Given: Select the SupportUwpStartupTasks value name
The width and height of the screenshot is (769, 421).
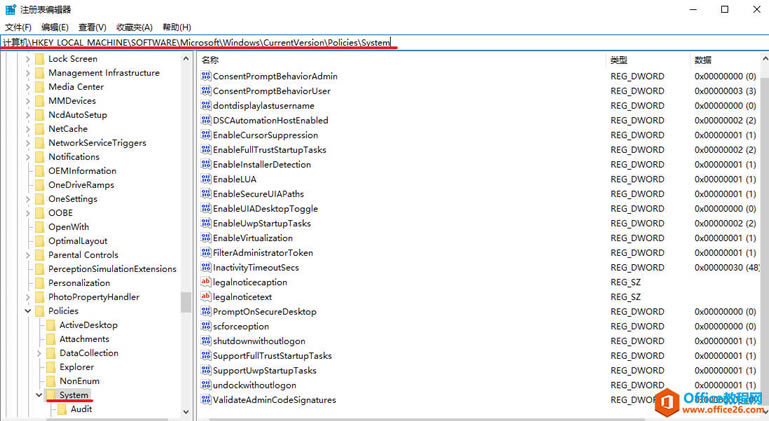Looking at the screenshot, I should pyautogui.click(x=264, y=370).
